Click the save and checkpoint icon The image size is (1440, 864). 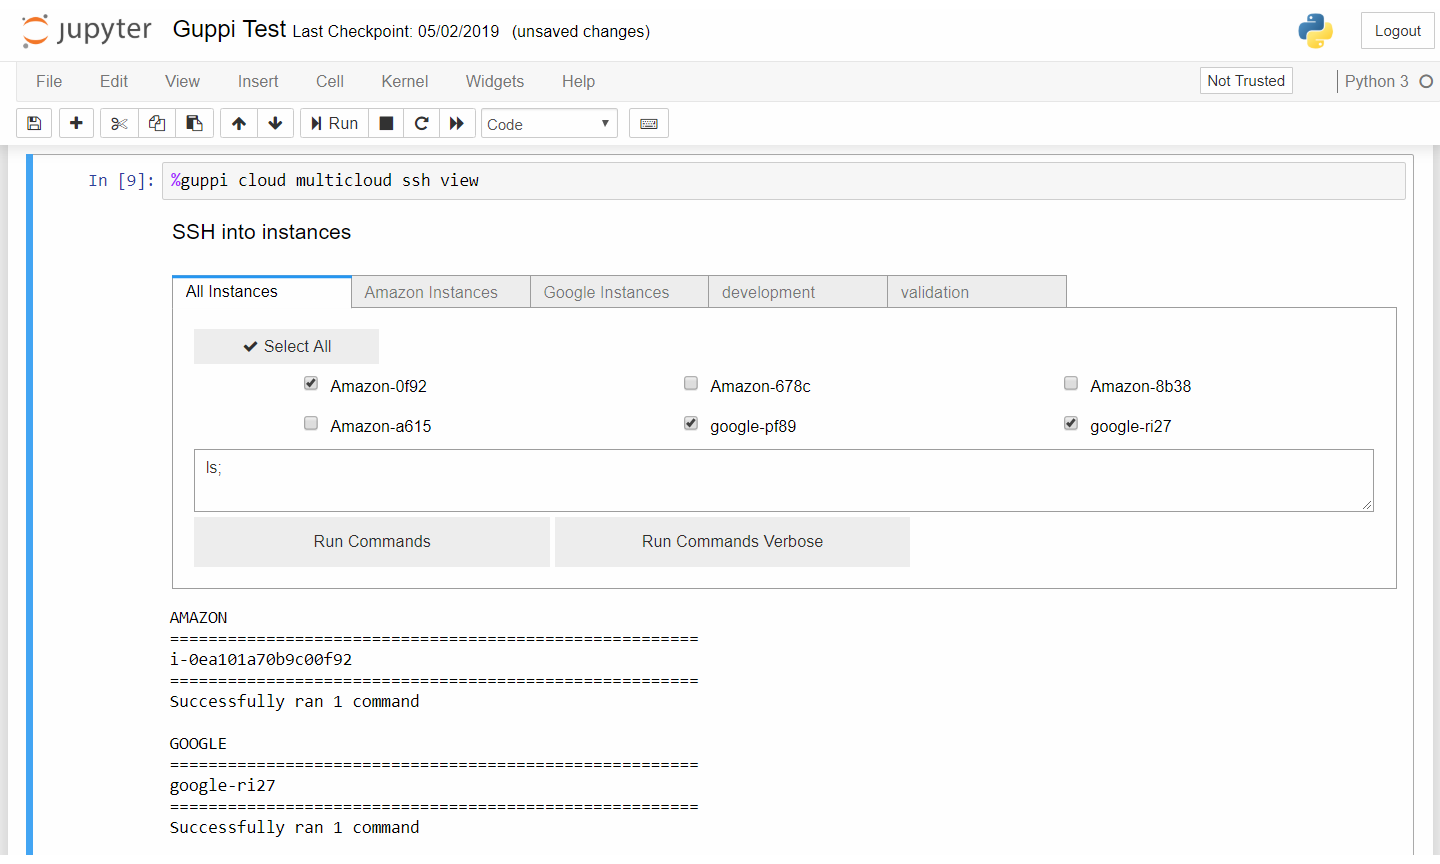(34, 123)
